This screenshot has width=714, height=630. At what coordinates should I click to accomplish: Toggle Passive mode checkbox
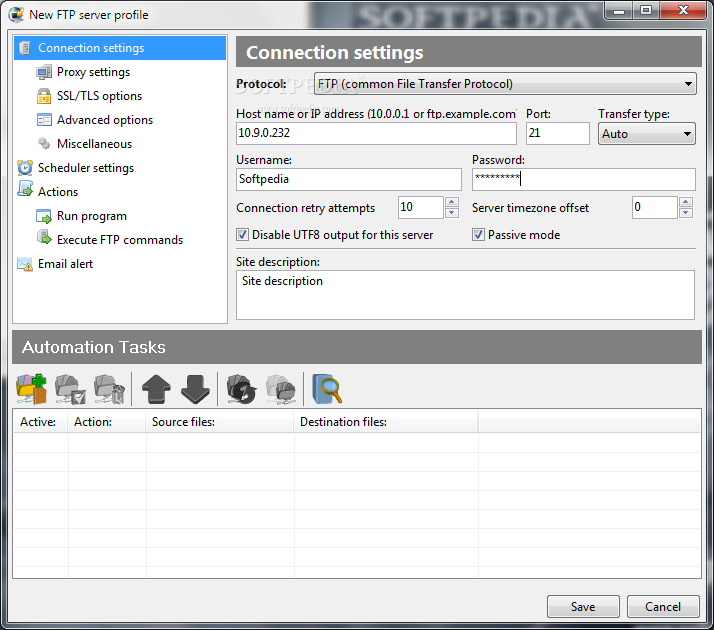tap(478, 235)
